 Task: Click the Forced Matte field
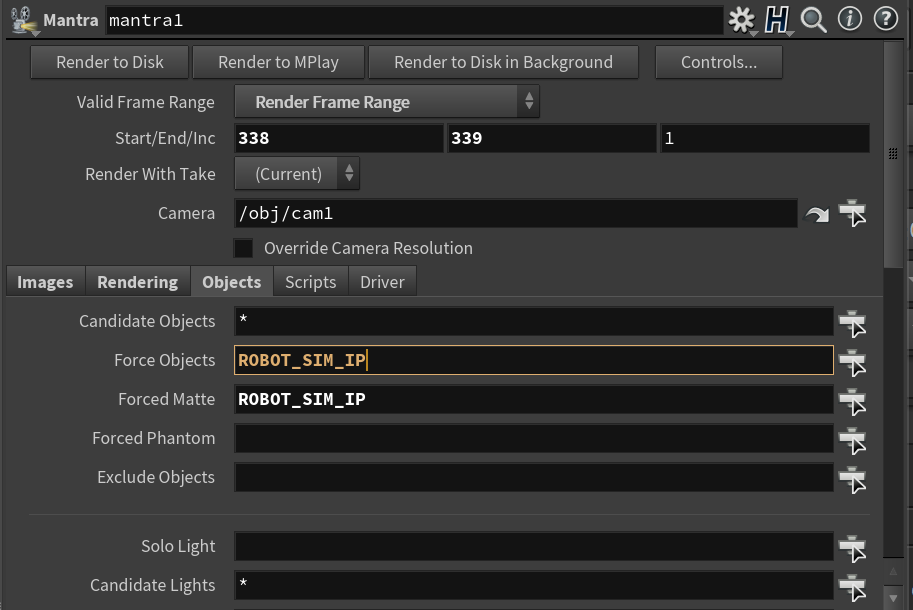click(534, 399)
